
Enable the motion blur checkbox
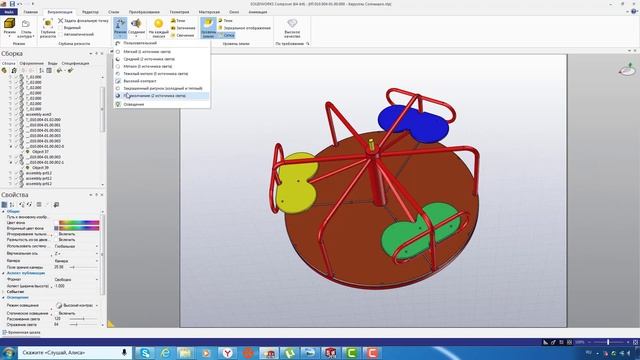[57, 240]
